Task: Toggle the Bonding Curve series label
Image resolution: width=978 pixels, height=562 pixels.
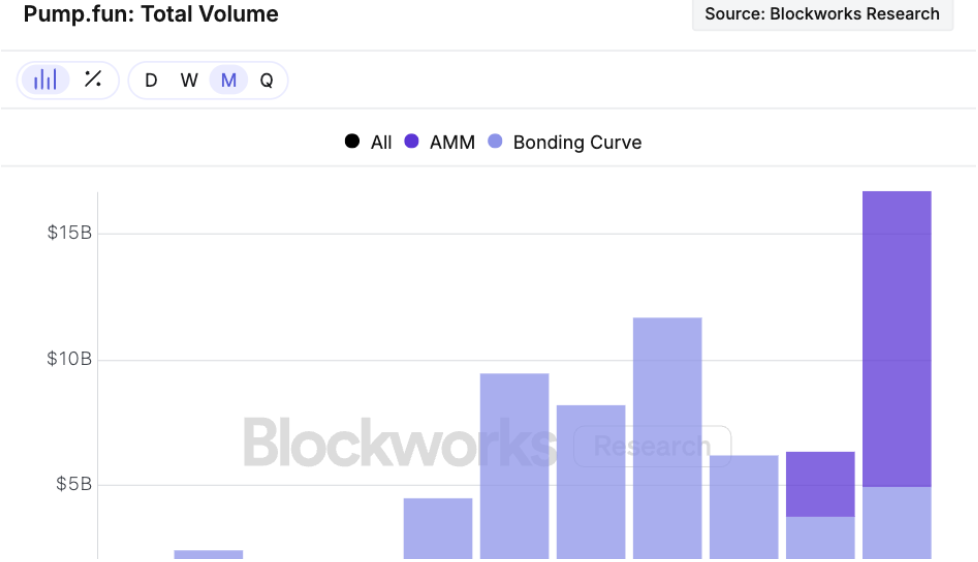Action: (x=577, y=142)
